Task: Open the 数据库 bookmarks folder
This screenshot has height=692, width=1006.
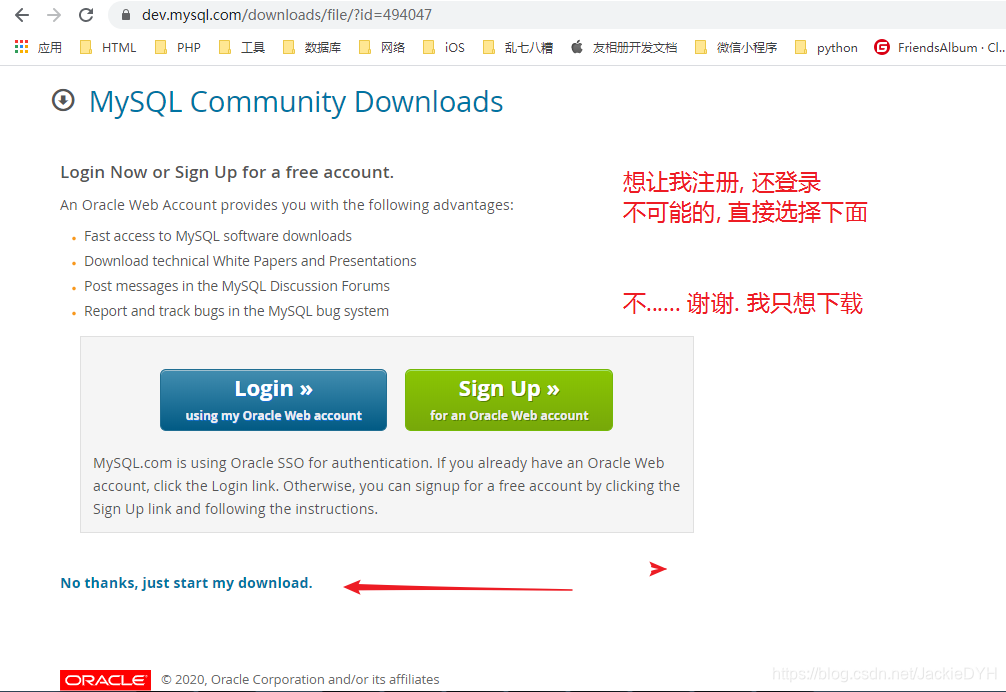Action: [312, 47]
